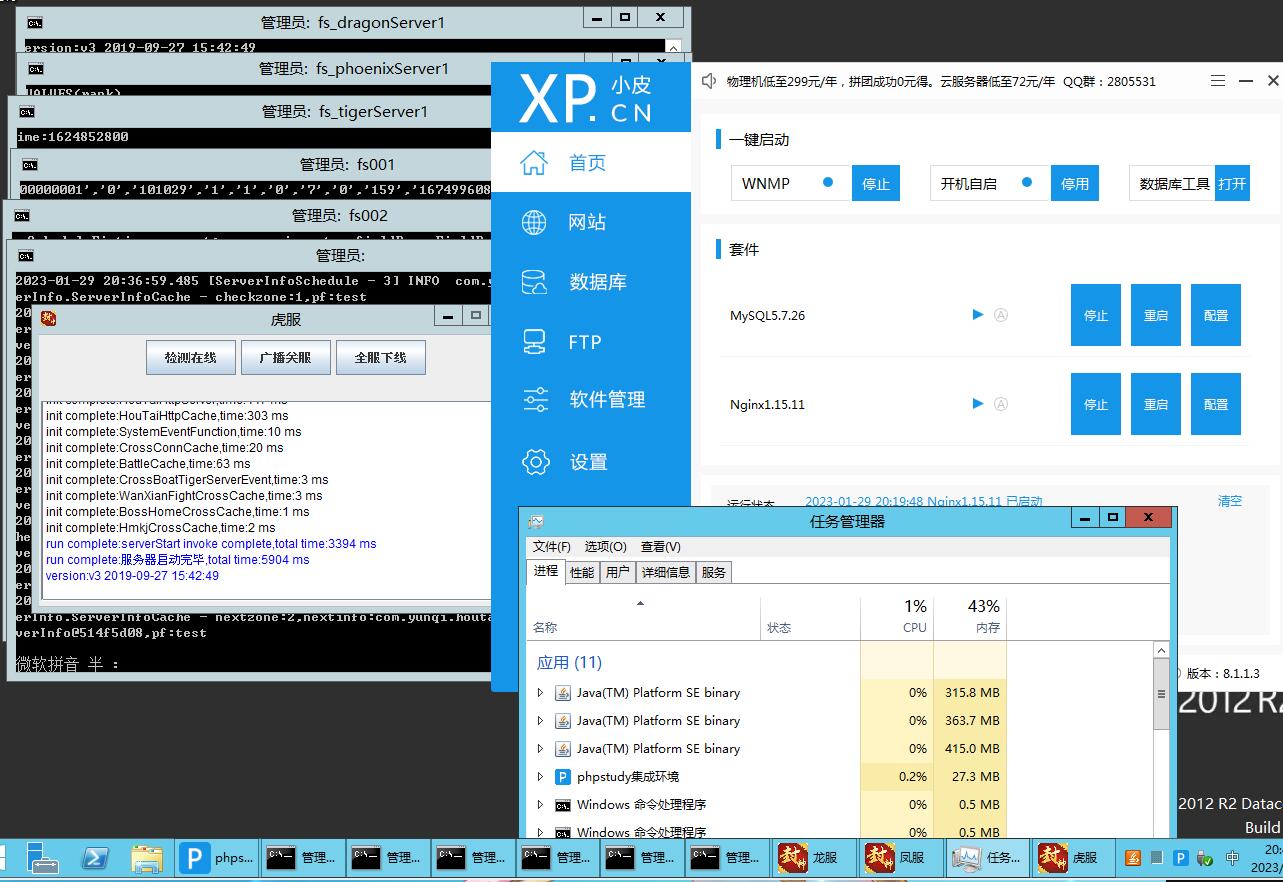Click Task Manager vertical scrollbar thumb
Screen dimensions: 1283x882
pyautogui.click(x=1161, y=695)
